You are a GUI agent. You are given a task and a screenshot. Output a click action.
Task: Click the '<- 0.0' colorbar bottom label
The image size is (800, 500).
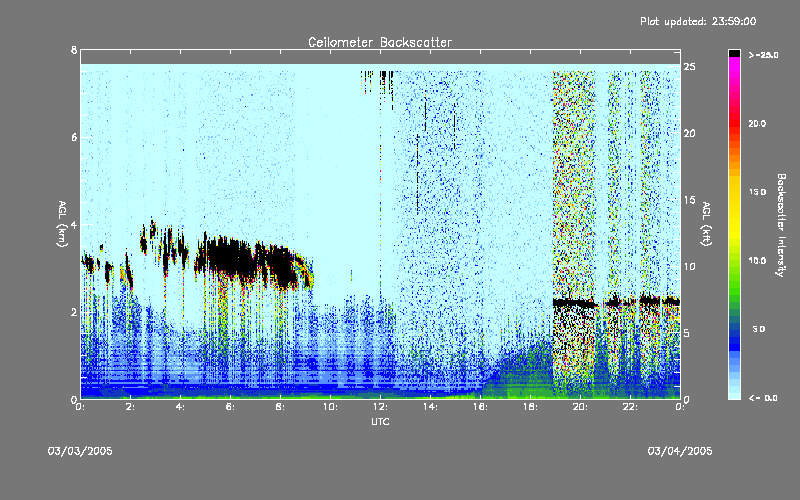tap(763, 398)
